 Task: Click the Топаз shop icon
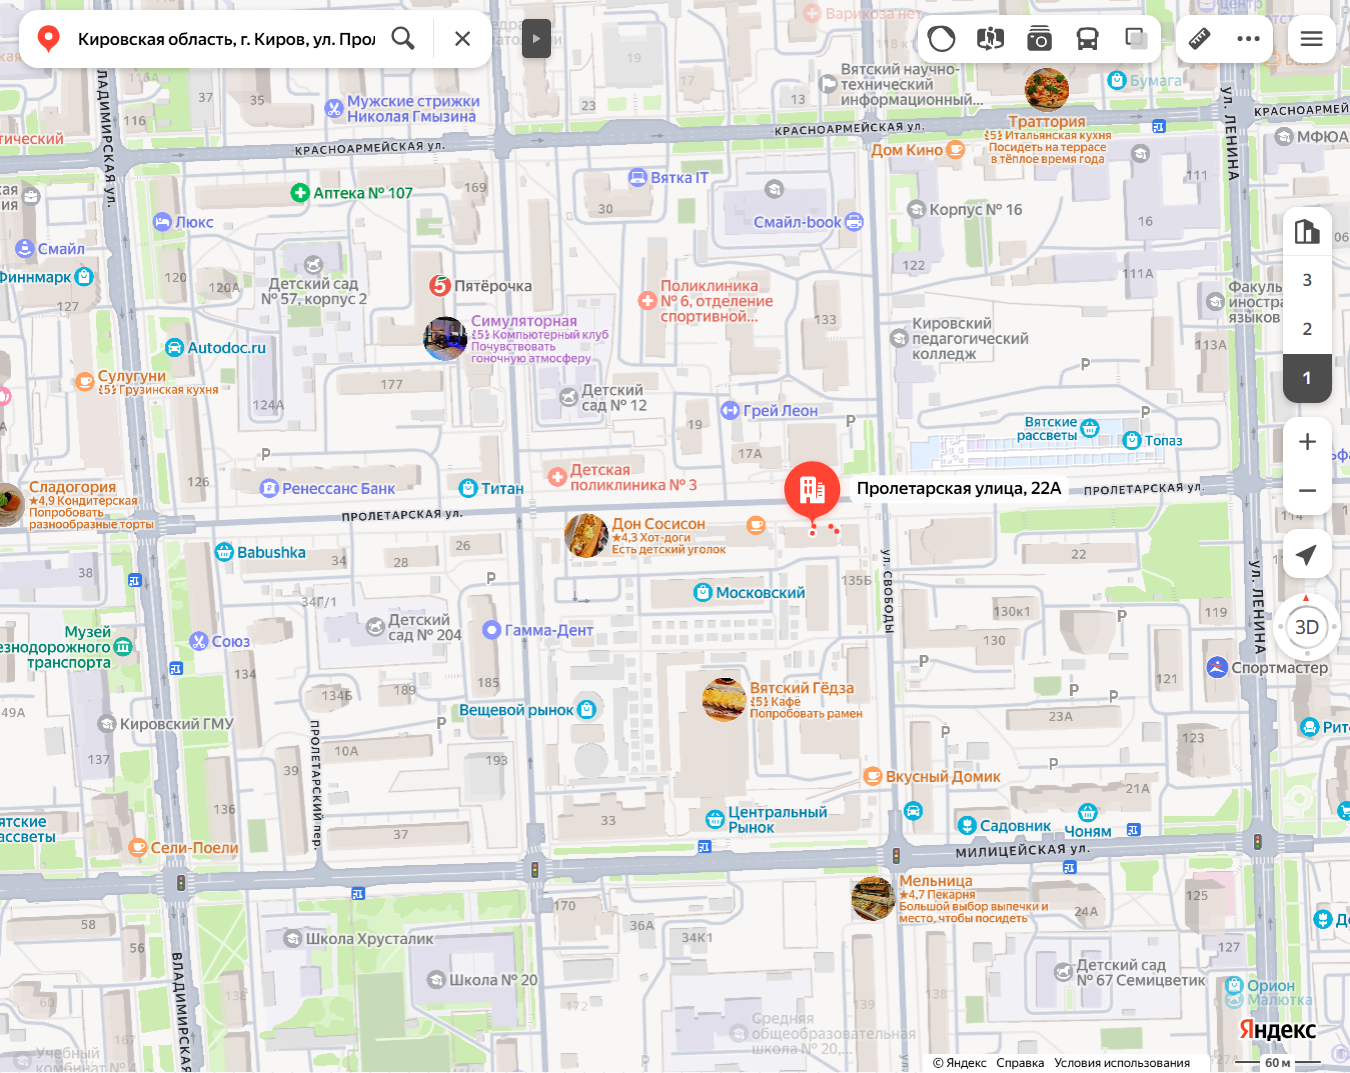click(1132, 440)
